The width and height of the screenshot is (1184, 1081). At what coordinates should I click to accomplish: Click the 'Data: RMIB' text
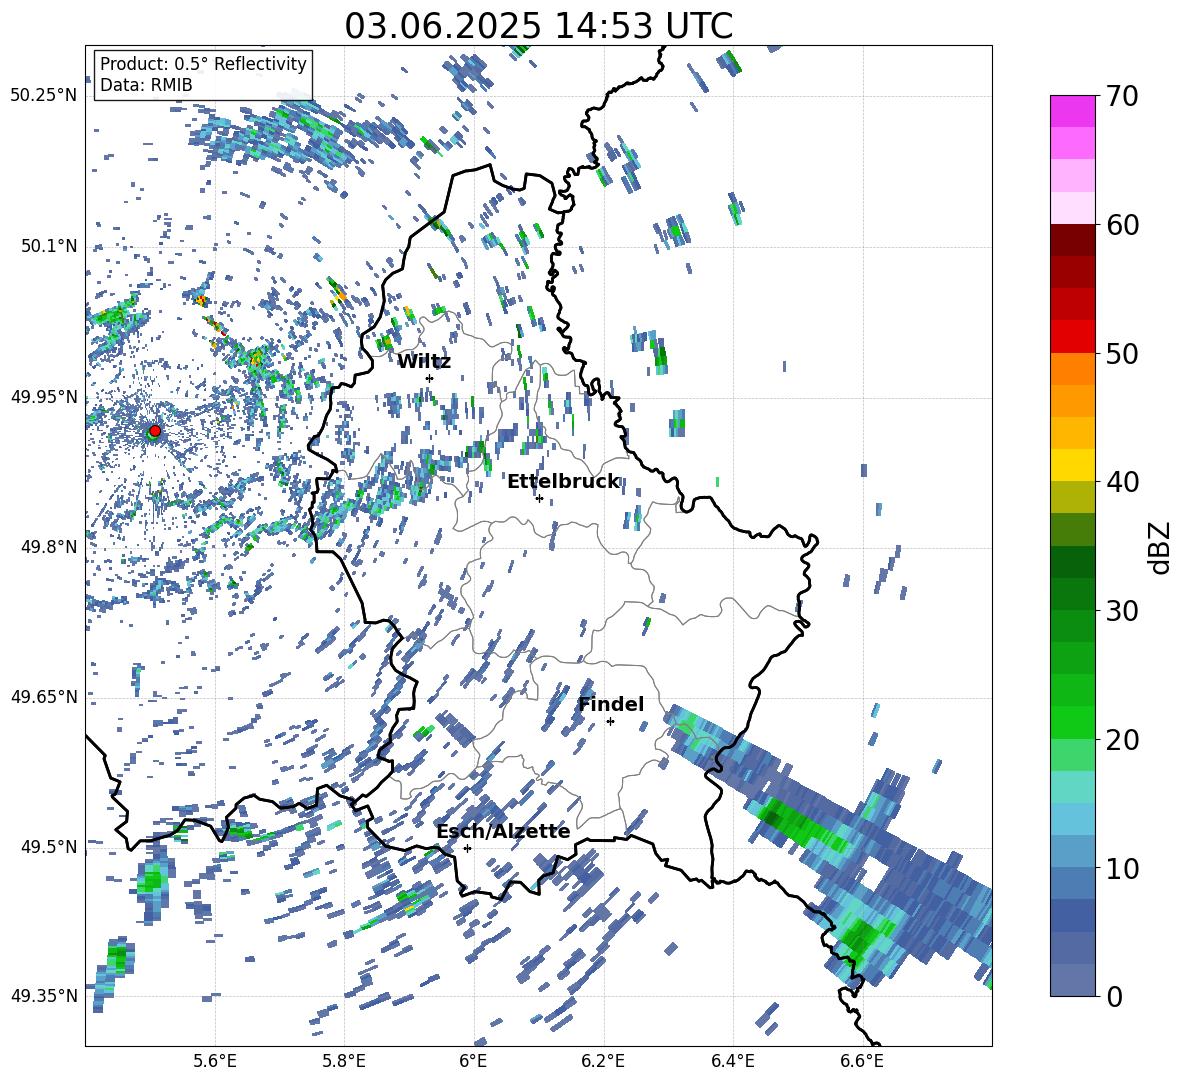click(x=146, y=85)
